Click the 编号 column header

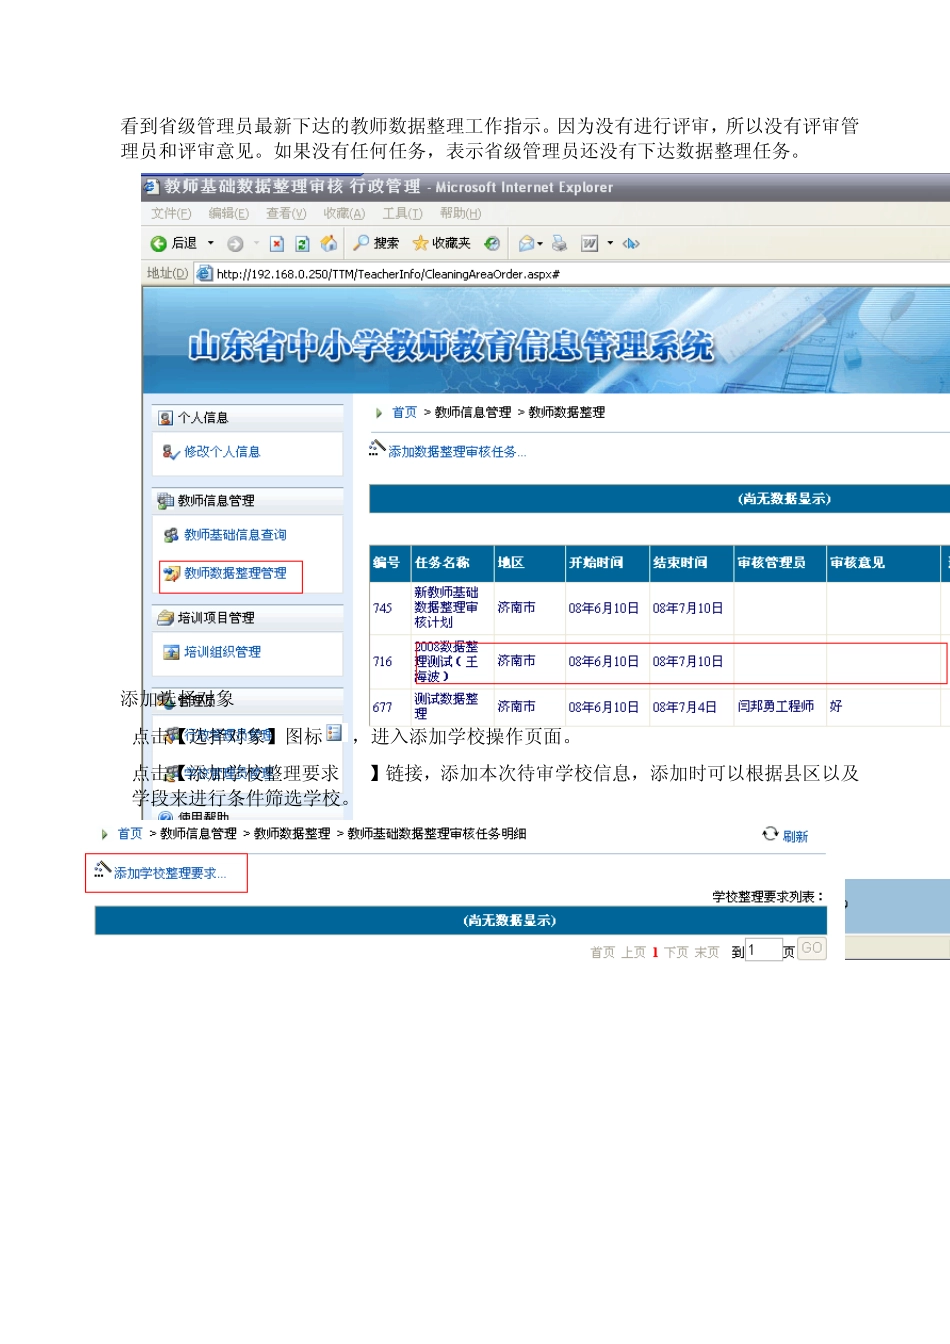tap(389, 563)
